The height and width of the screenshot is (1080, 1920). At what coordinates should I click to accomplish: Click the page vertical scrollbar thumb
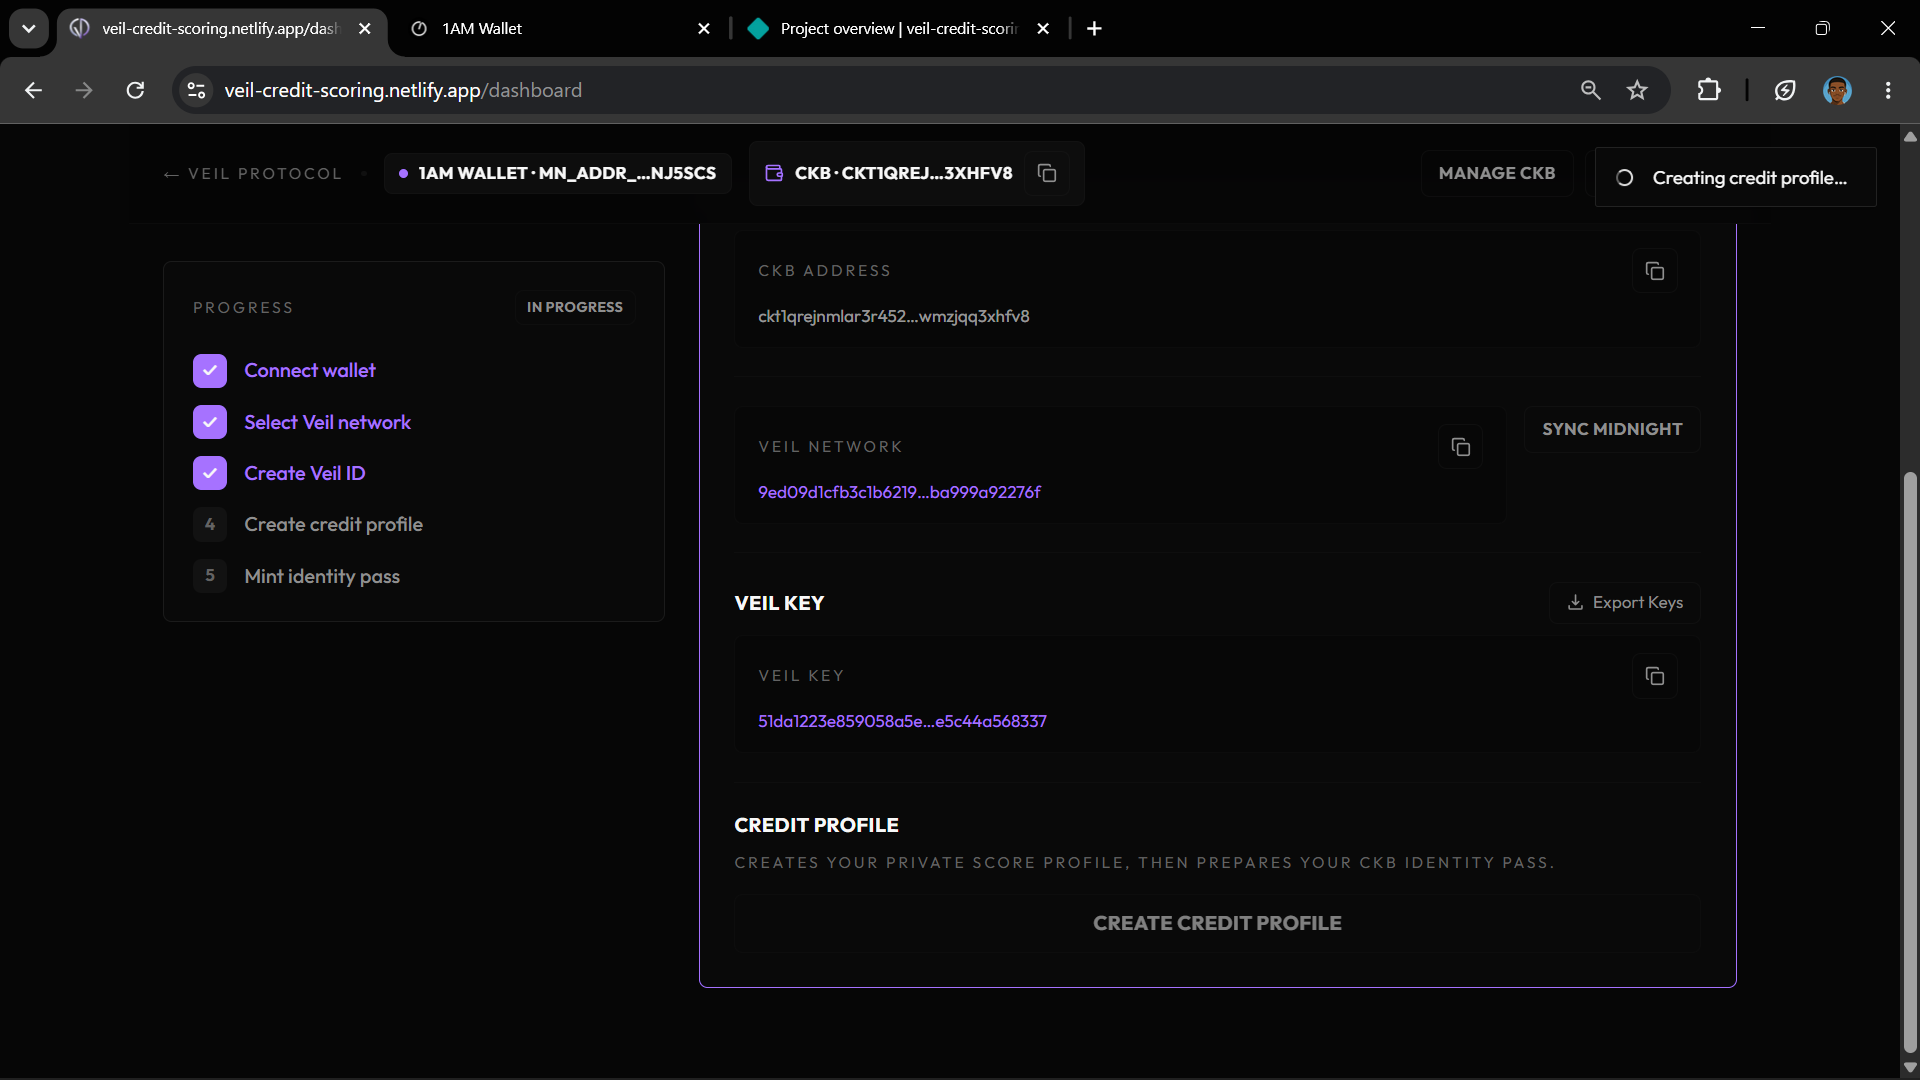pos(1910,760)
